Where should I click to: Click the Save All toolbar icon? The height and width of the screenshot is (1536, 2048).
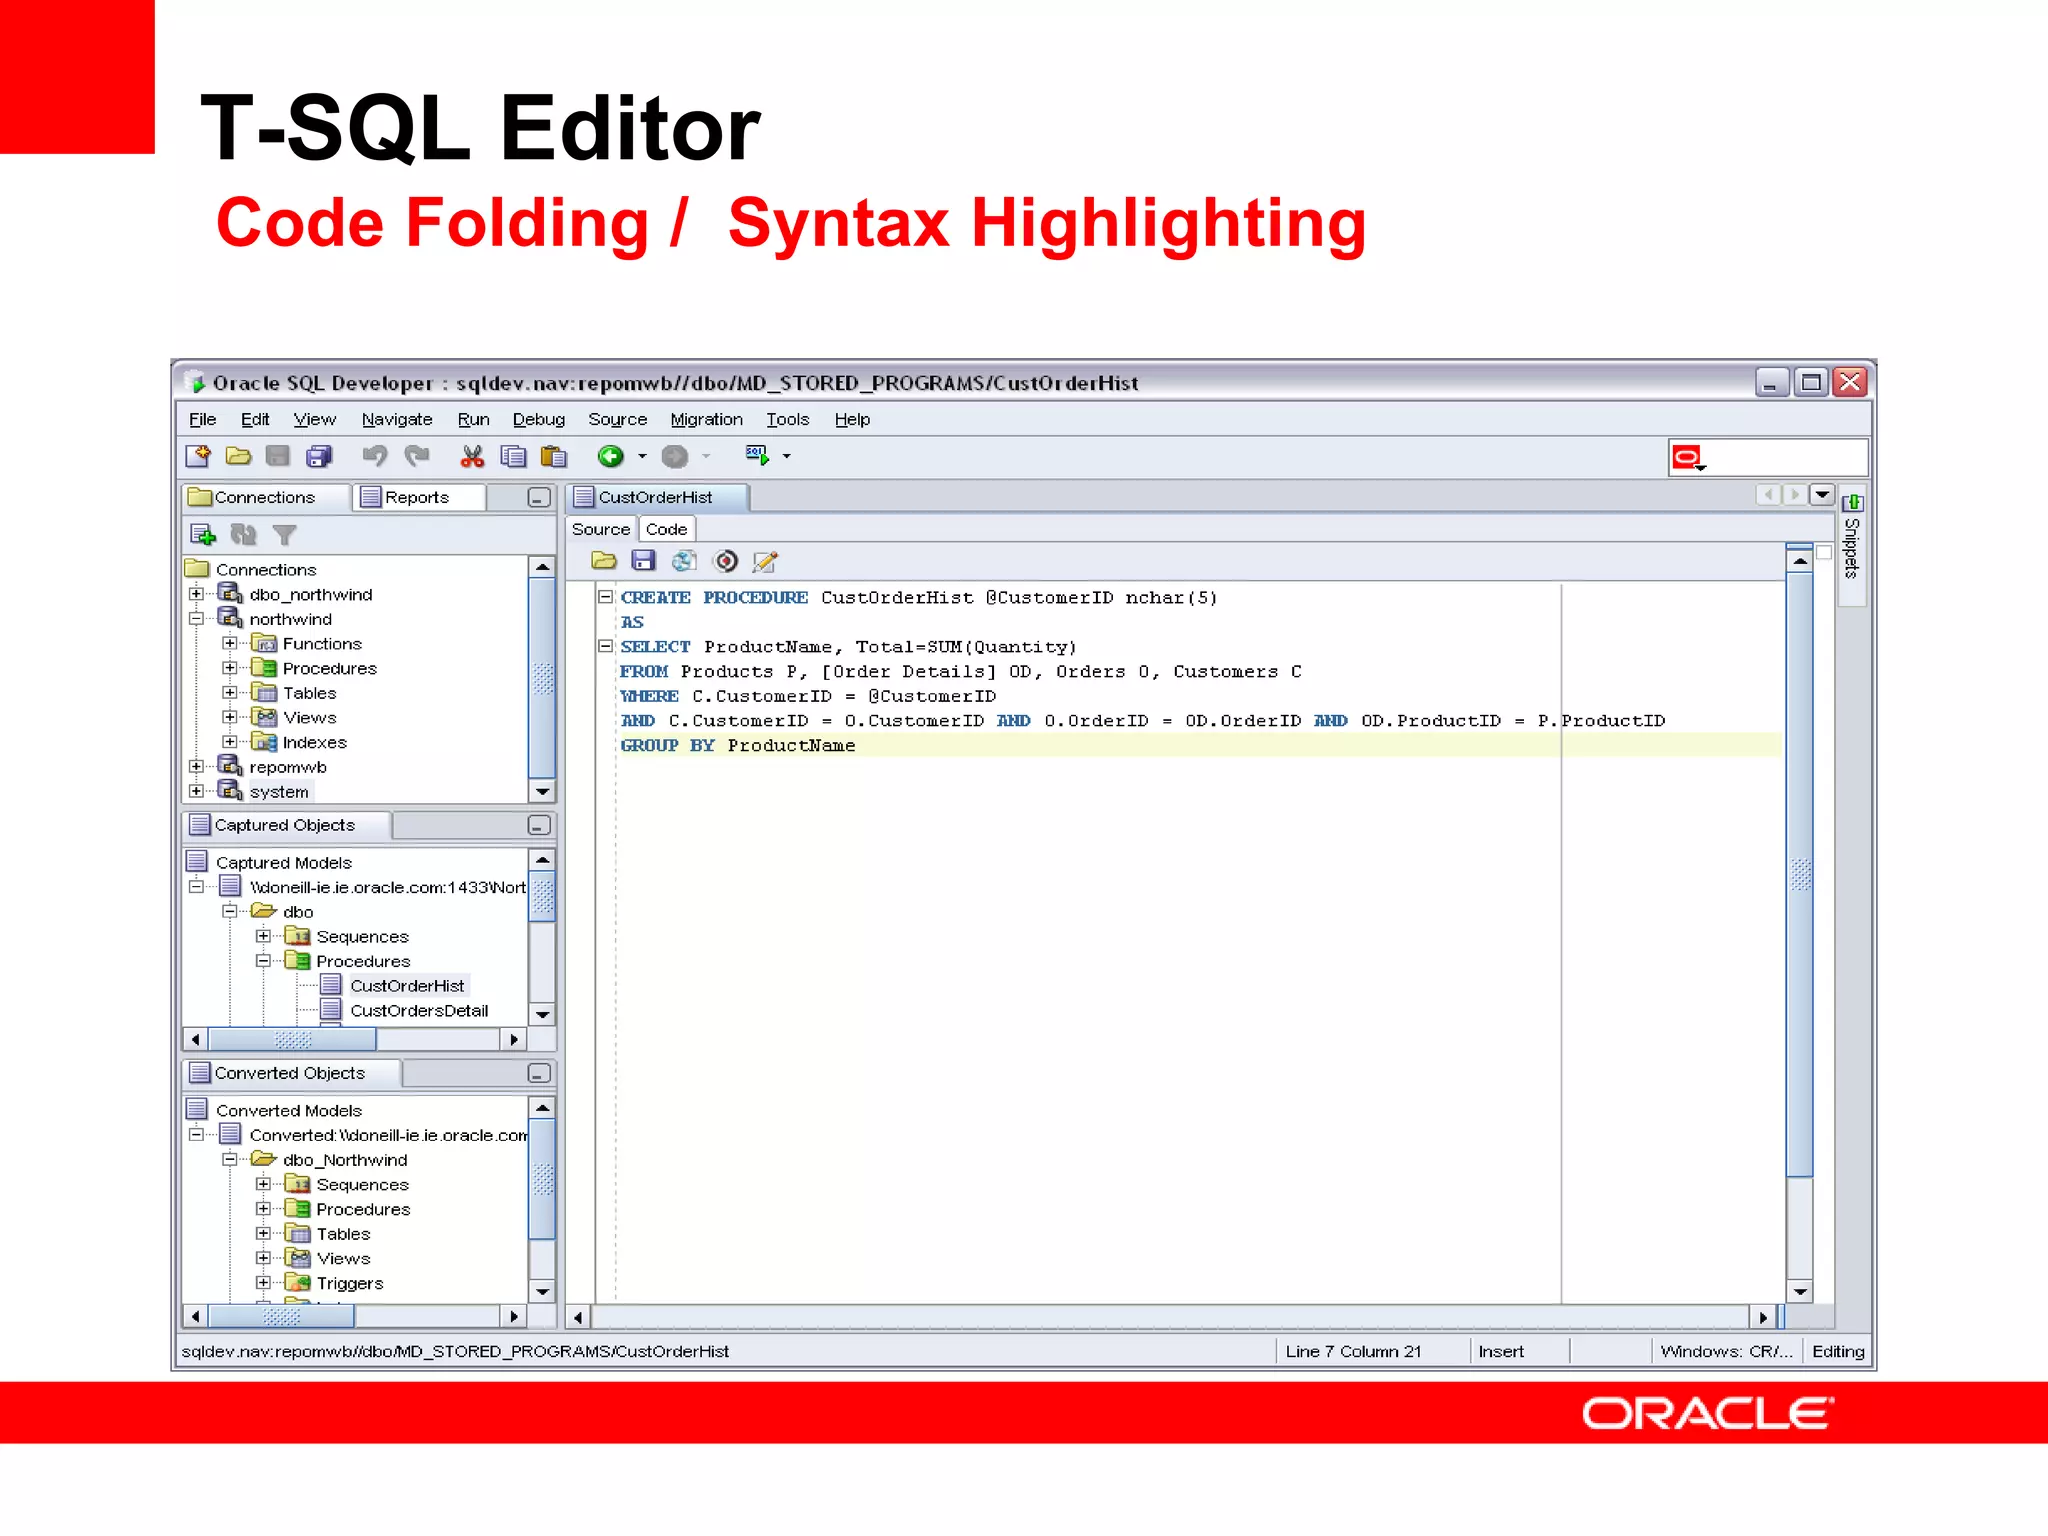(319, 457)
